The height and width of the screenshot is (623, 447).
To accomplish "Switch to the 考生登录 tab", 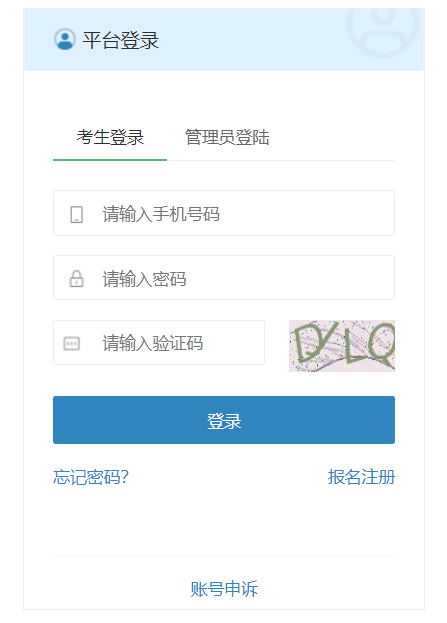I will [x=110, y=137].
